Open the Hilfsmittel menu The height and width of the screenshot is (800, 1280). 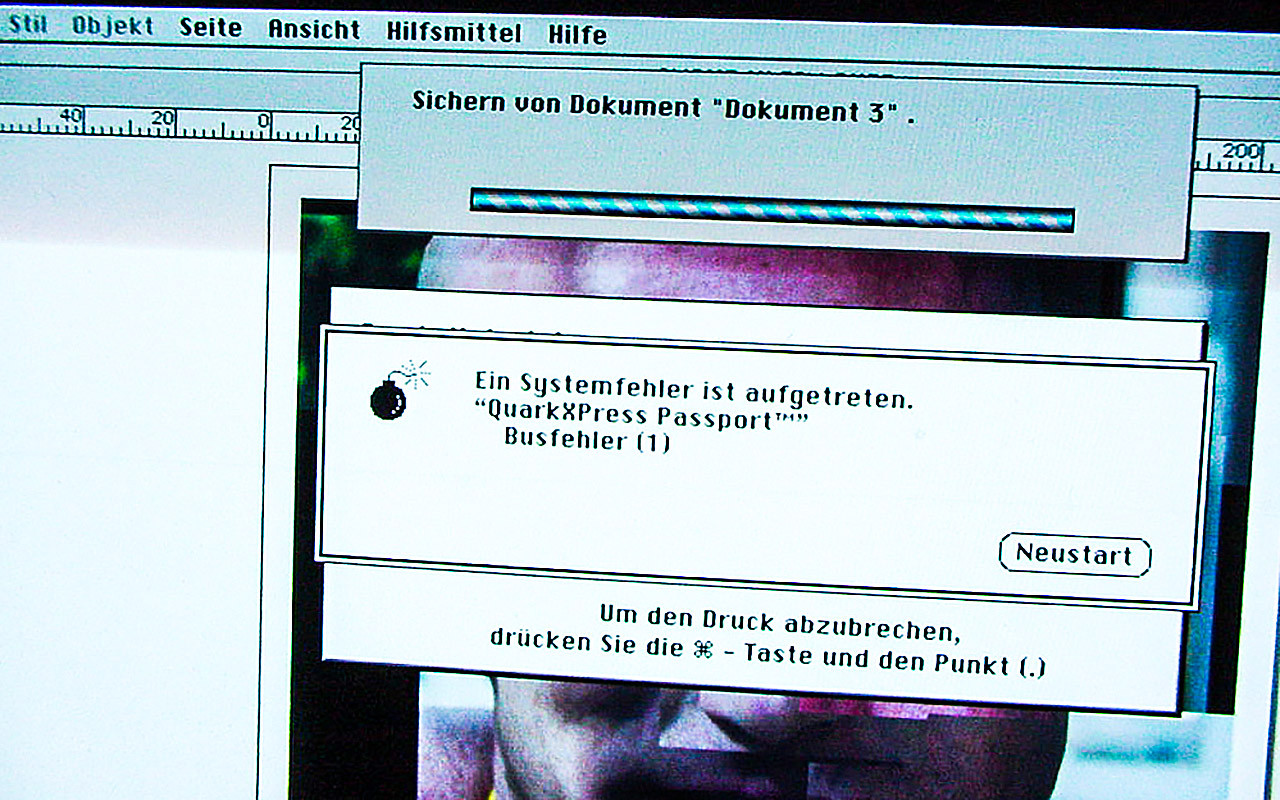click(x=454, y=32)
